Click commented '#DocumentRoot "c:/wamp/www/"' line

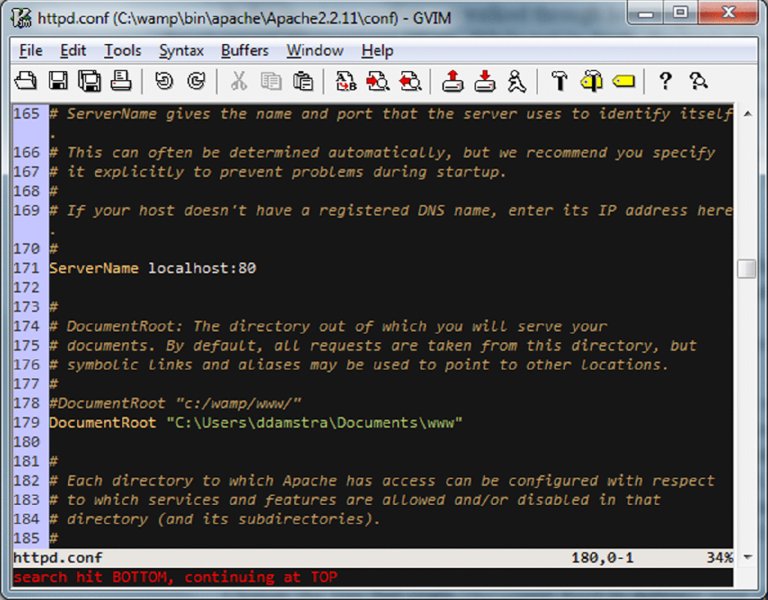(x=175, y=404)
